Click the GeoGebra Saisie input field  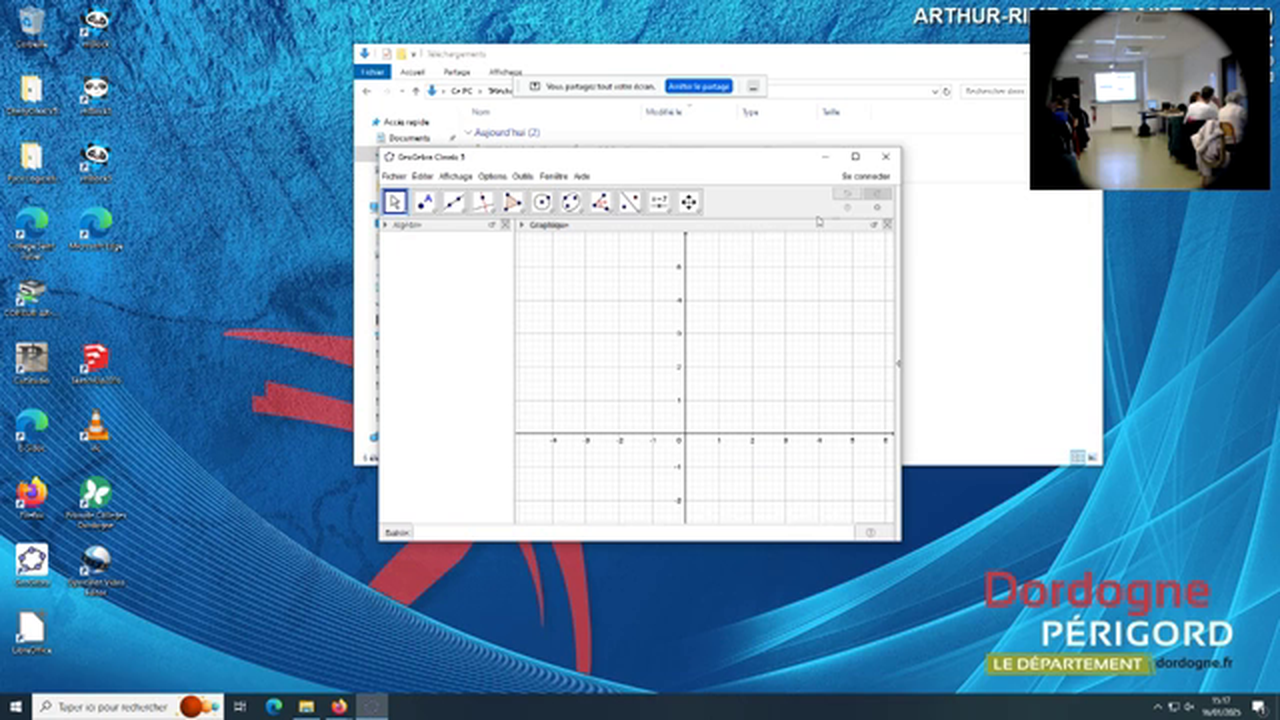tap(635, 533)
